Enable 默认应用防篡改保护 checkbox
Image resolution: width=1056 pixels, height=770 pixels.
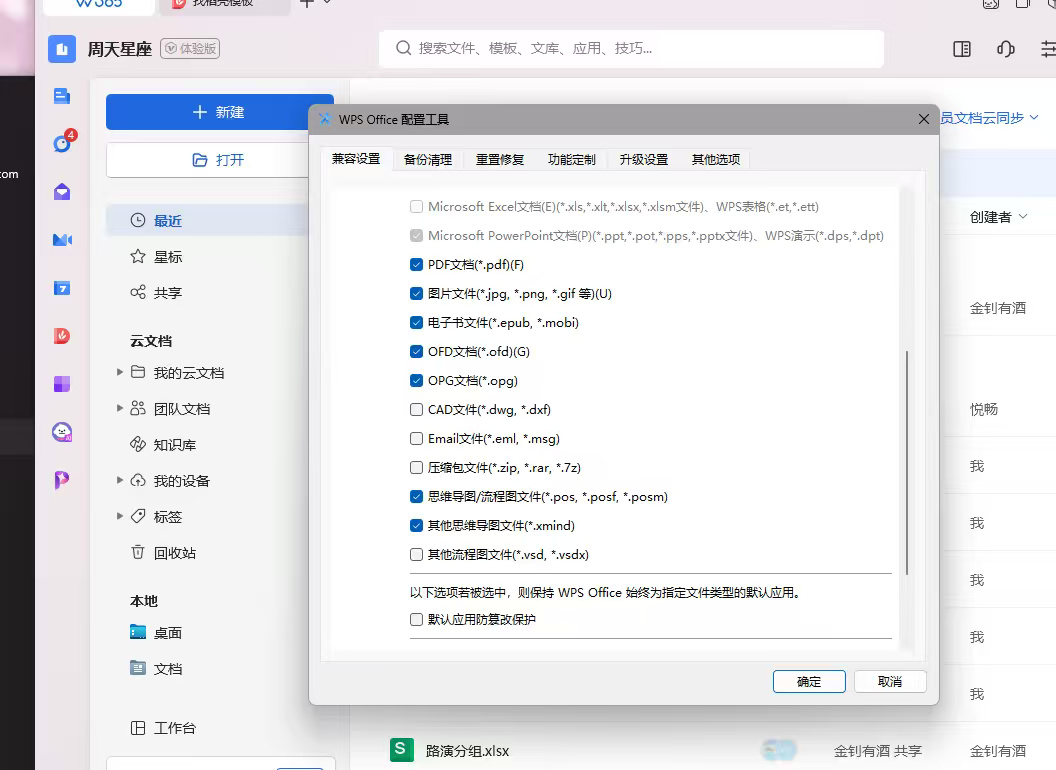point(416,619)
